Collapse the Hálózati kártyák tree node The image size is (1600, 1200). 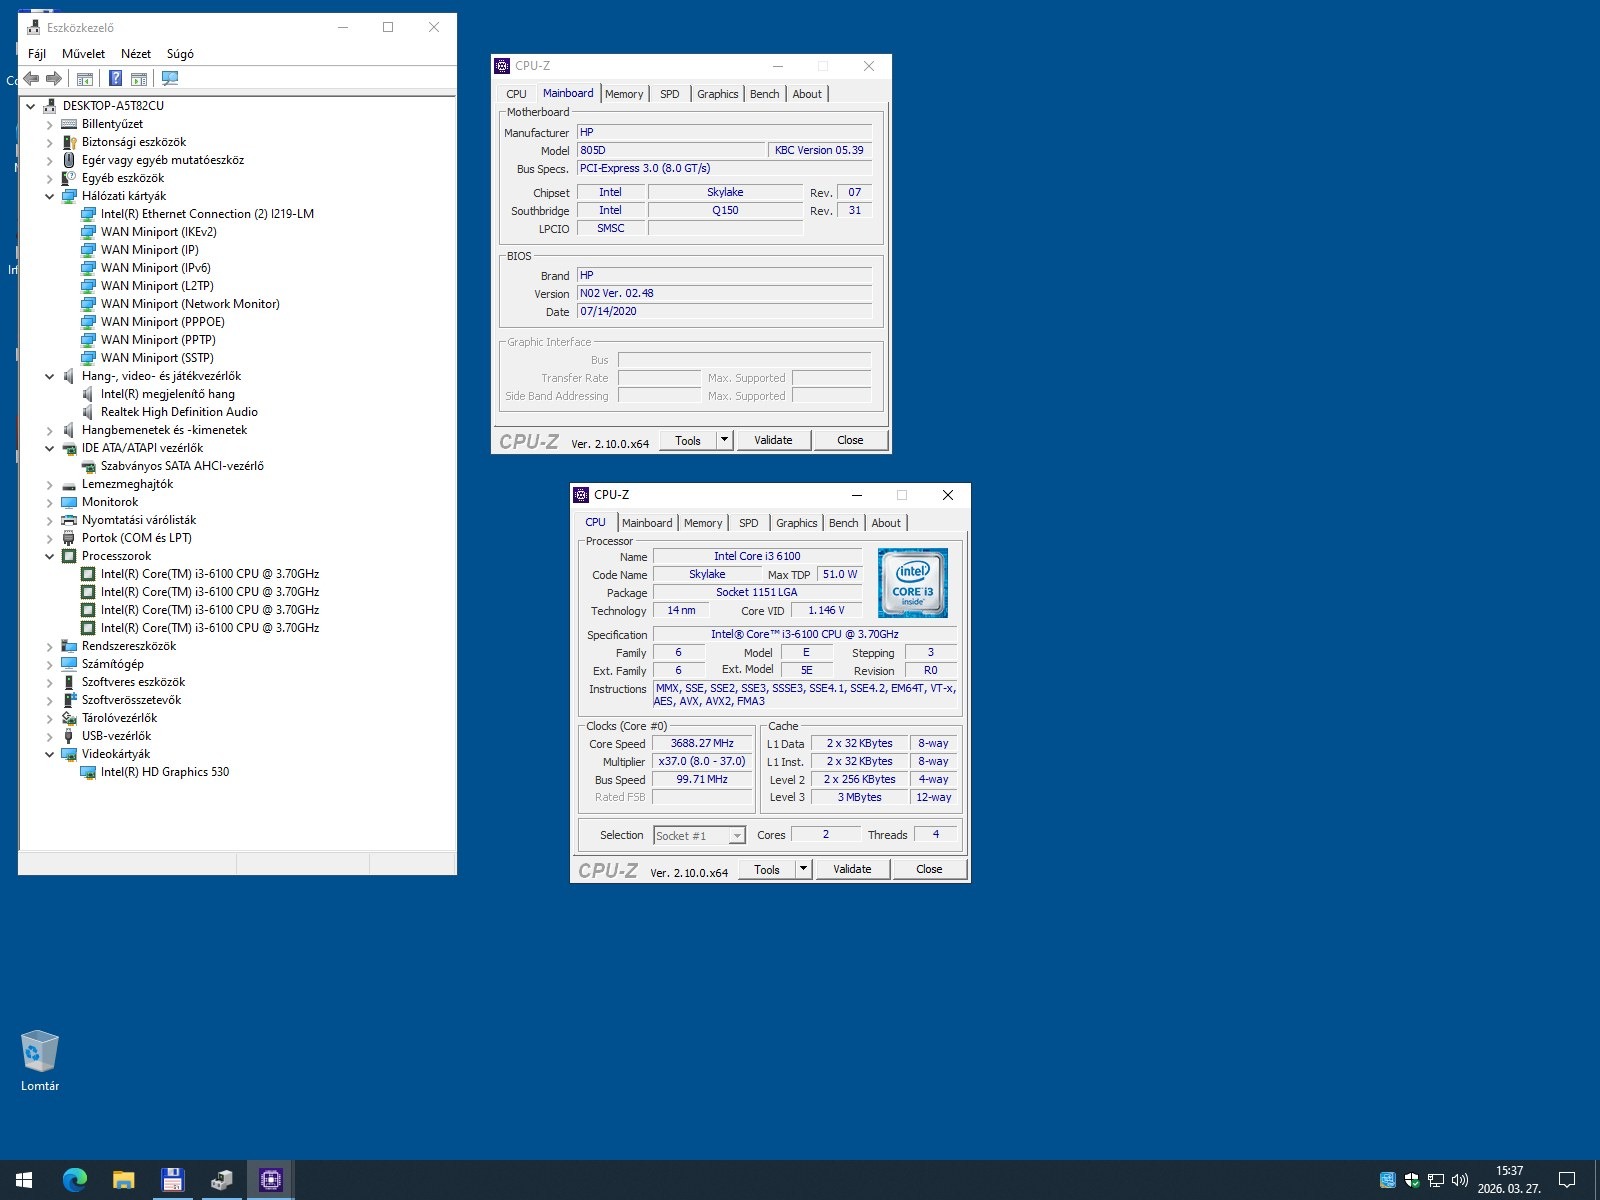pyautogui.click(x=50, y=197)
